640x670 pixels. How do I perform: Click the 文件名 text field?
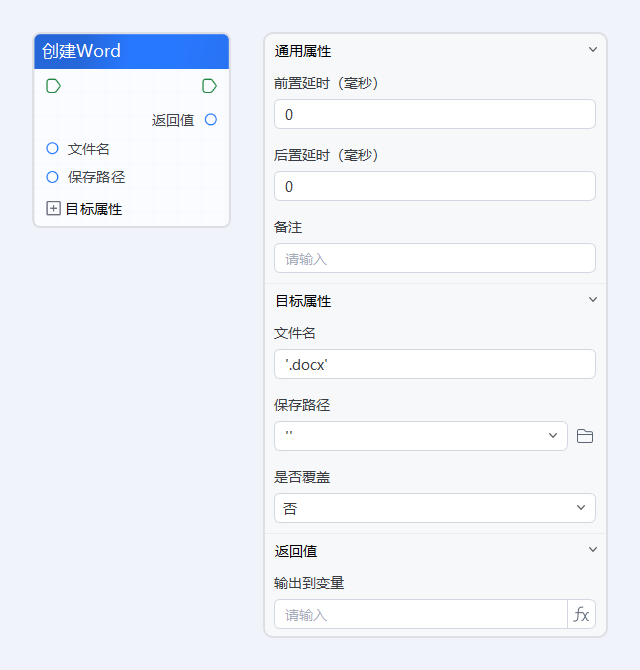click(434, 364)
